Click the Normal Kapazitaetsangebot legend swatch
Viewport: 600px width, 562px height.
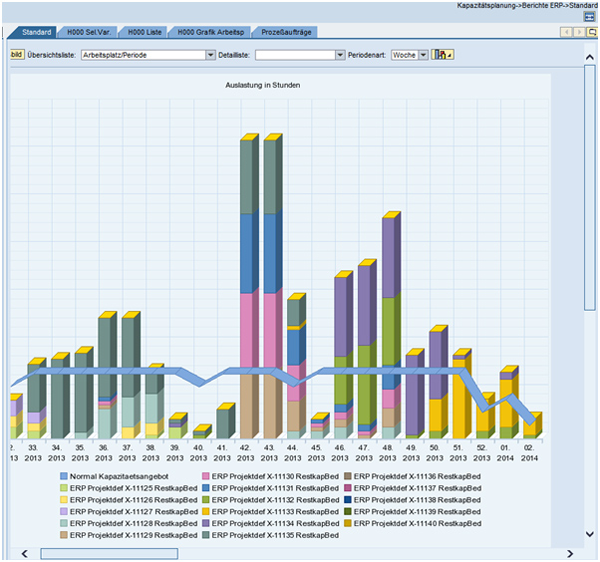tap(65, 476)
